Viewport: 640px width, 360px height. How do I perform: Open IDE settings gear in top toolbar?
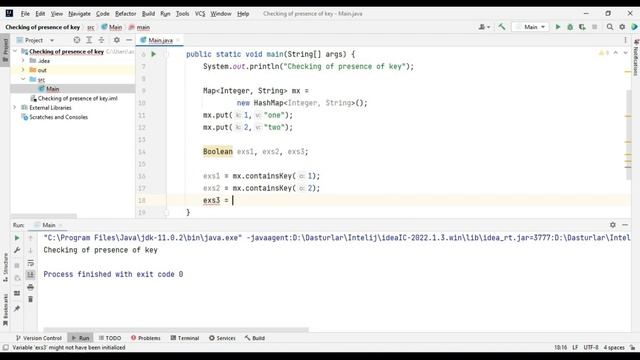pyautogui.click(x=622, y=27)
